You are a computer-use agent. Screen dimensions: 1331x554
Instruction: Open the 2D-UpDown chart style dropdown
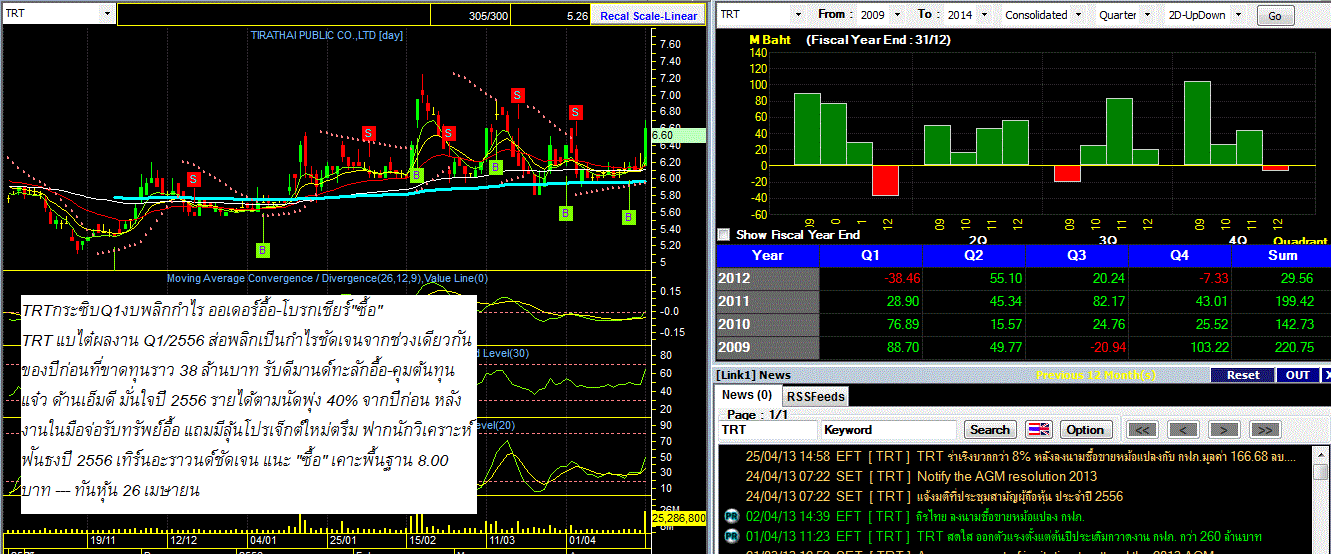[x=1238, y=15]
